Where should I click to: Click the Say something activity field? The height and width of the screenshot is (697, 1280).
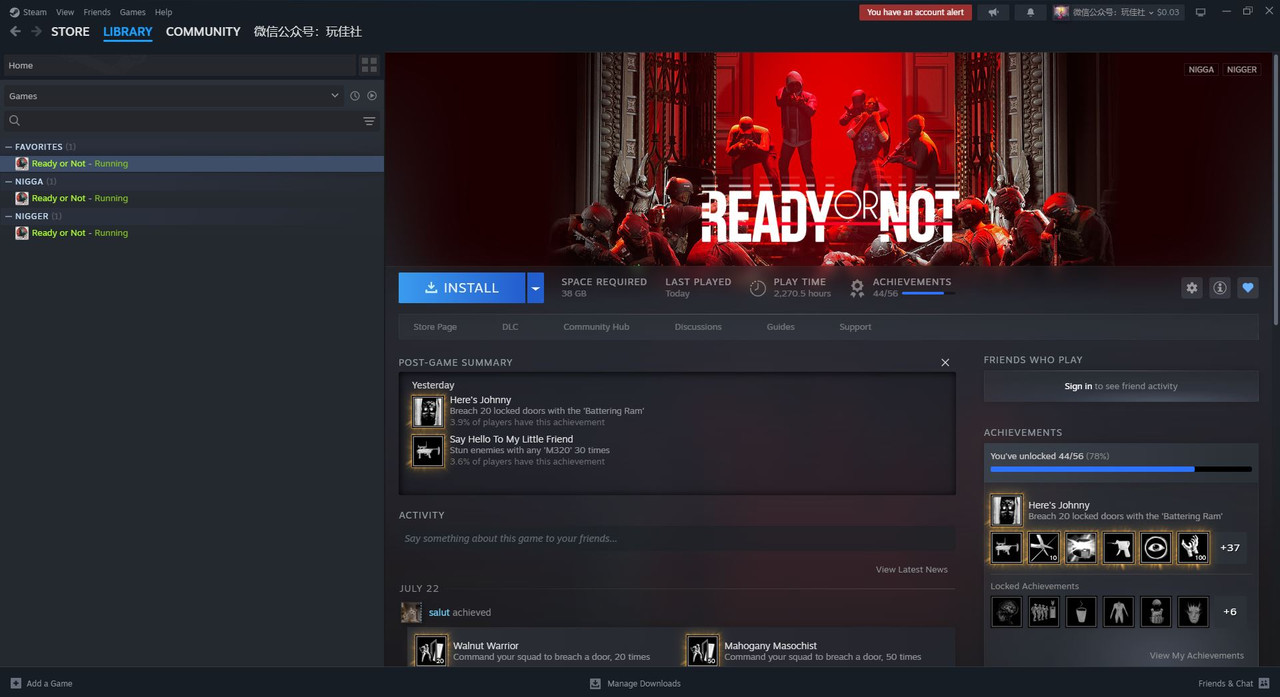(677, 539)
